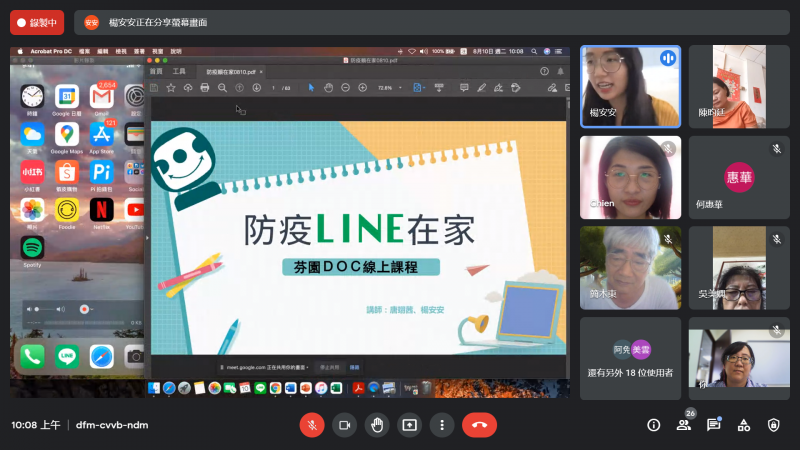This screenshot has height=450, width=800.
Task: Click the 隱藏 link on sharing bar
Action: 355,367
